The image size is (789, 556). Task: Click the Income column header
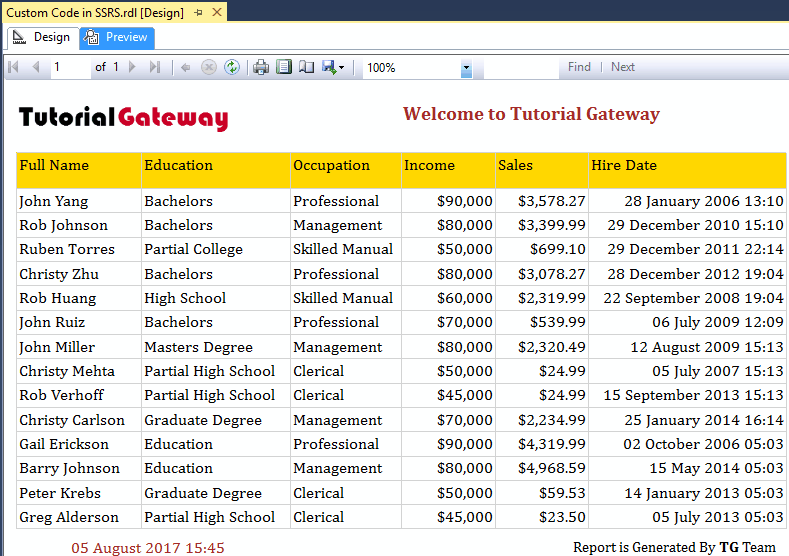pos(448,171)
